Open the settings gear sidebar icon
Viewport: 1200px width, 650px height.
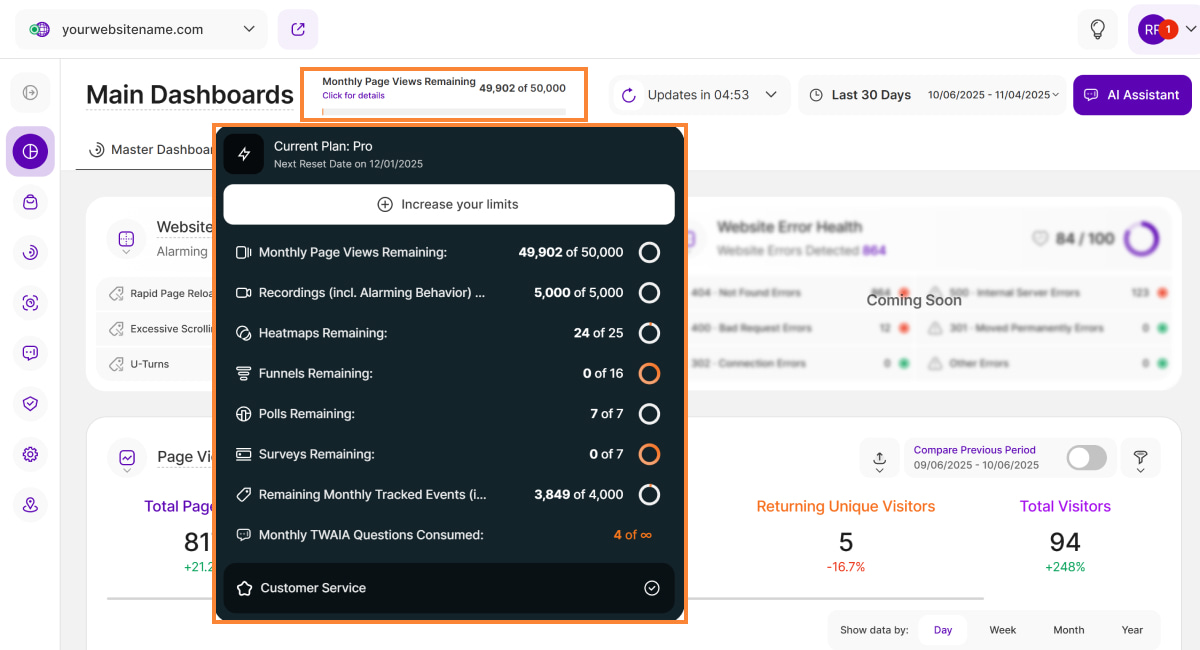coord(30,454)
